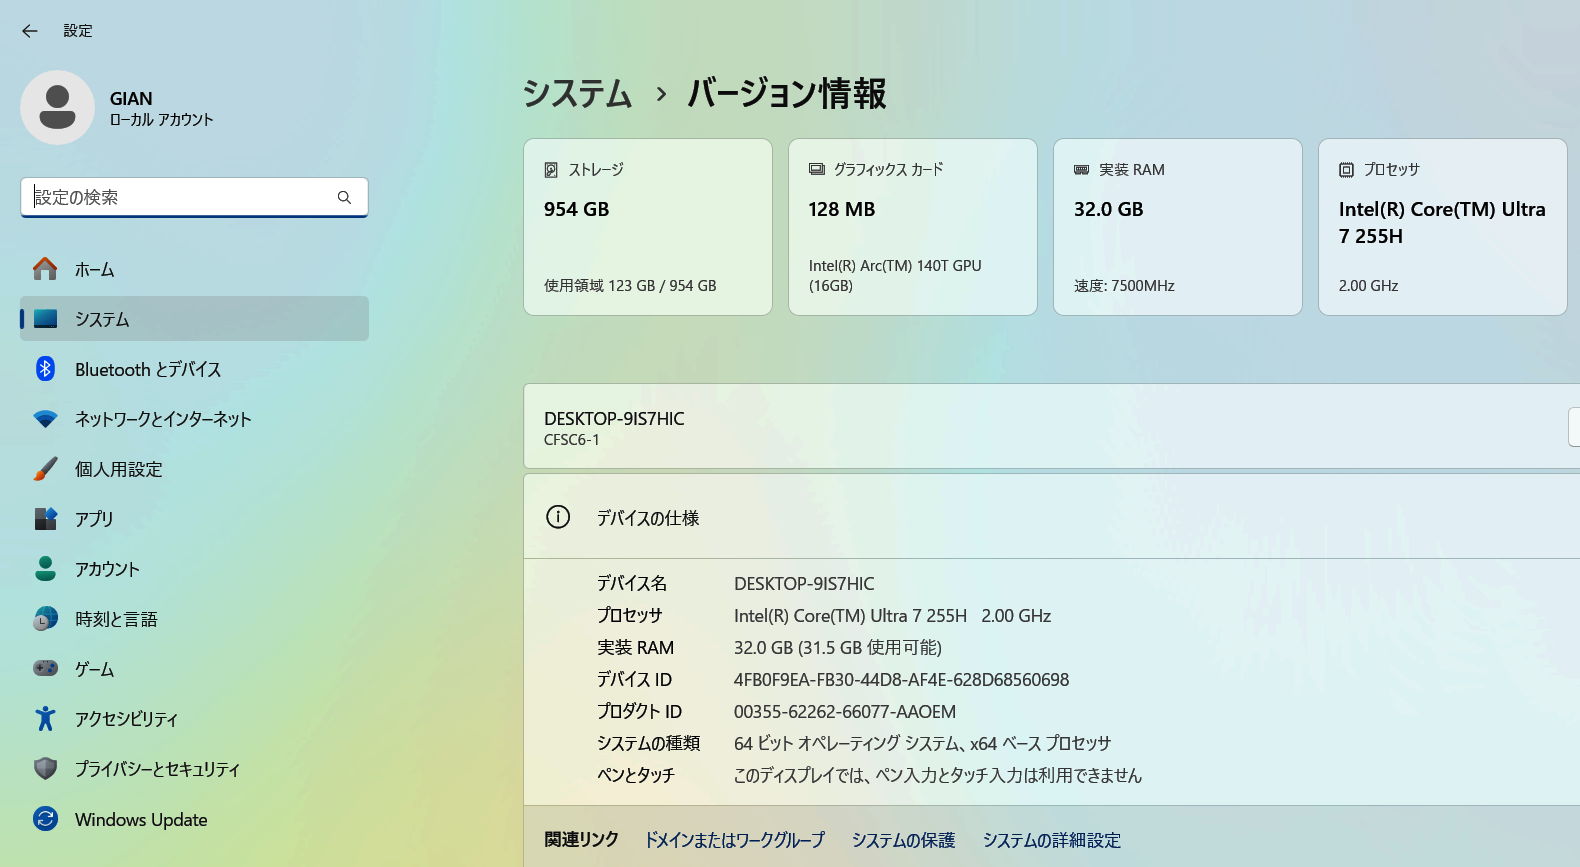The width and height of the screenshot is (1580, 867).
Task: Click CFSC6-1 model text
Action: (572, 440)
